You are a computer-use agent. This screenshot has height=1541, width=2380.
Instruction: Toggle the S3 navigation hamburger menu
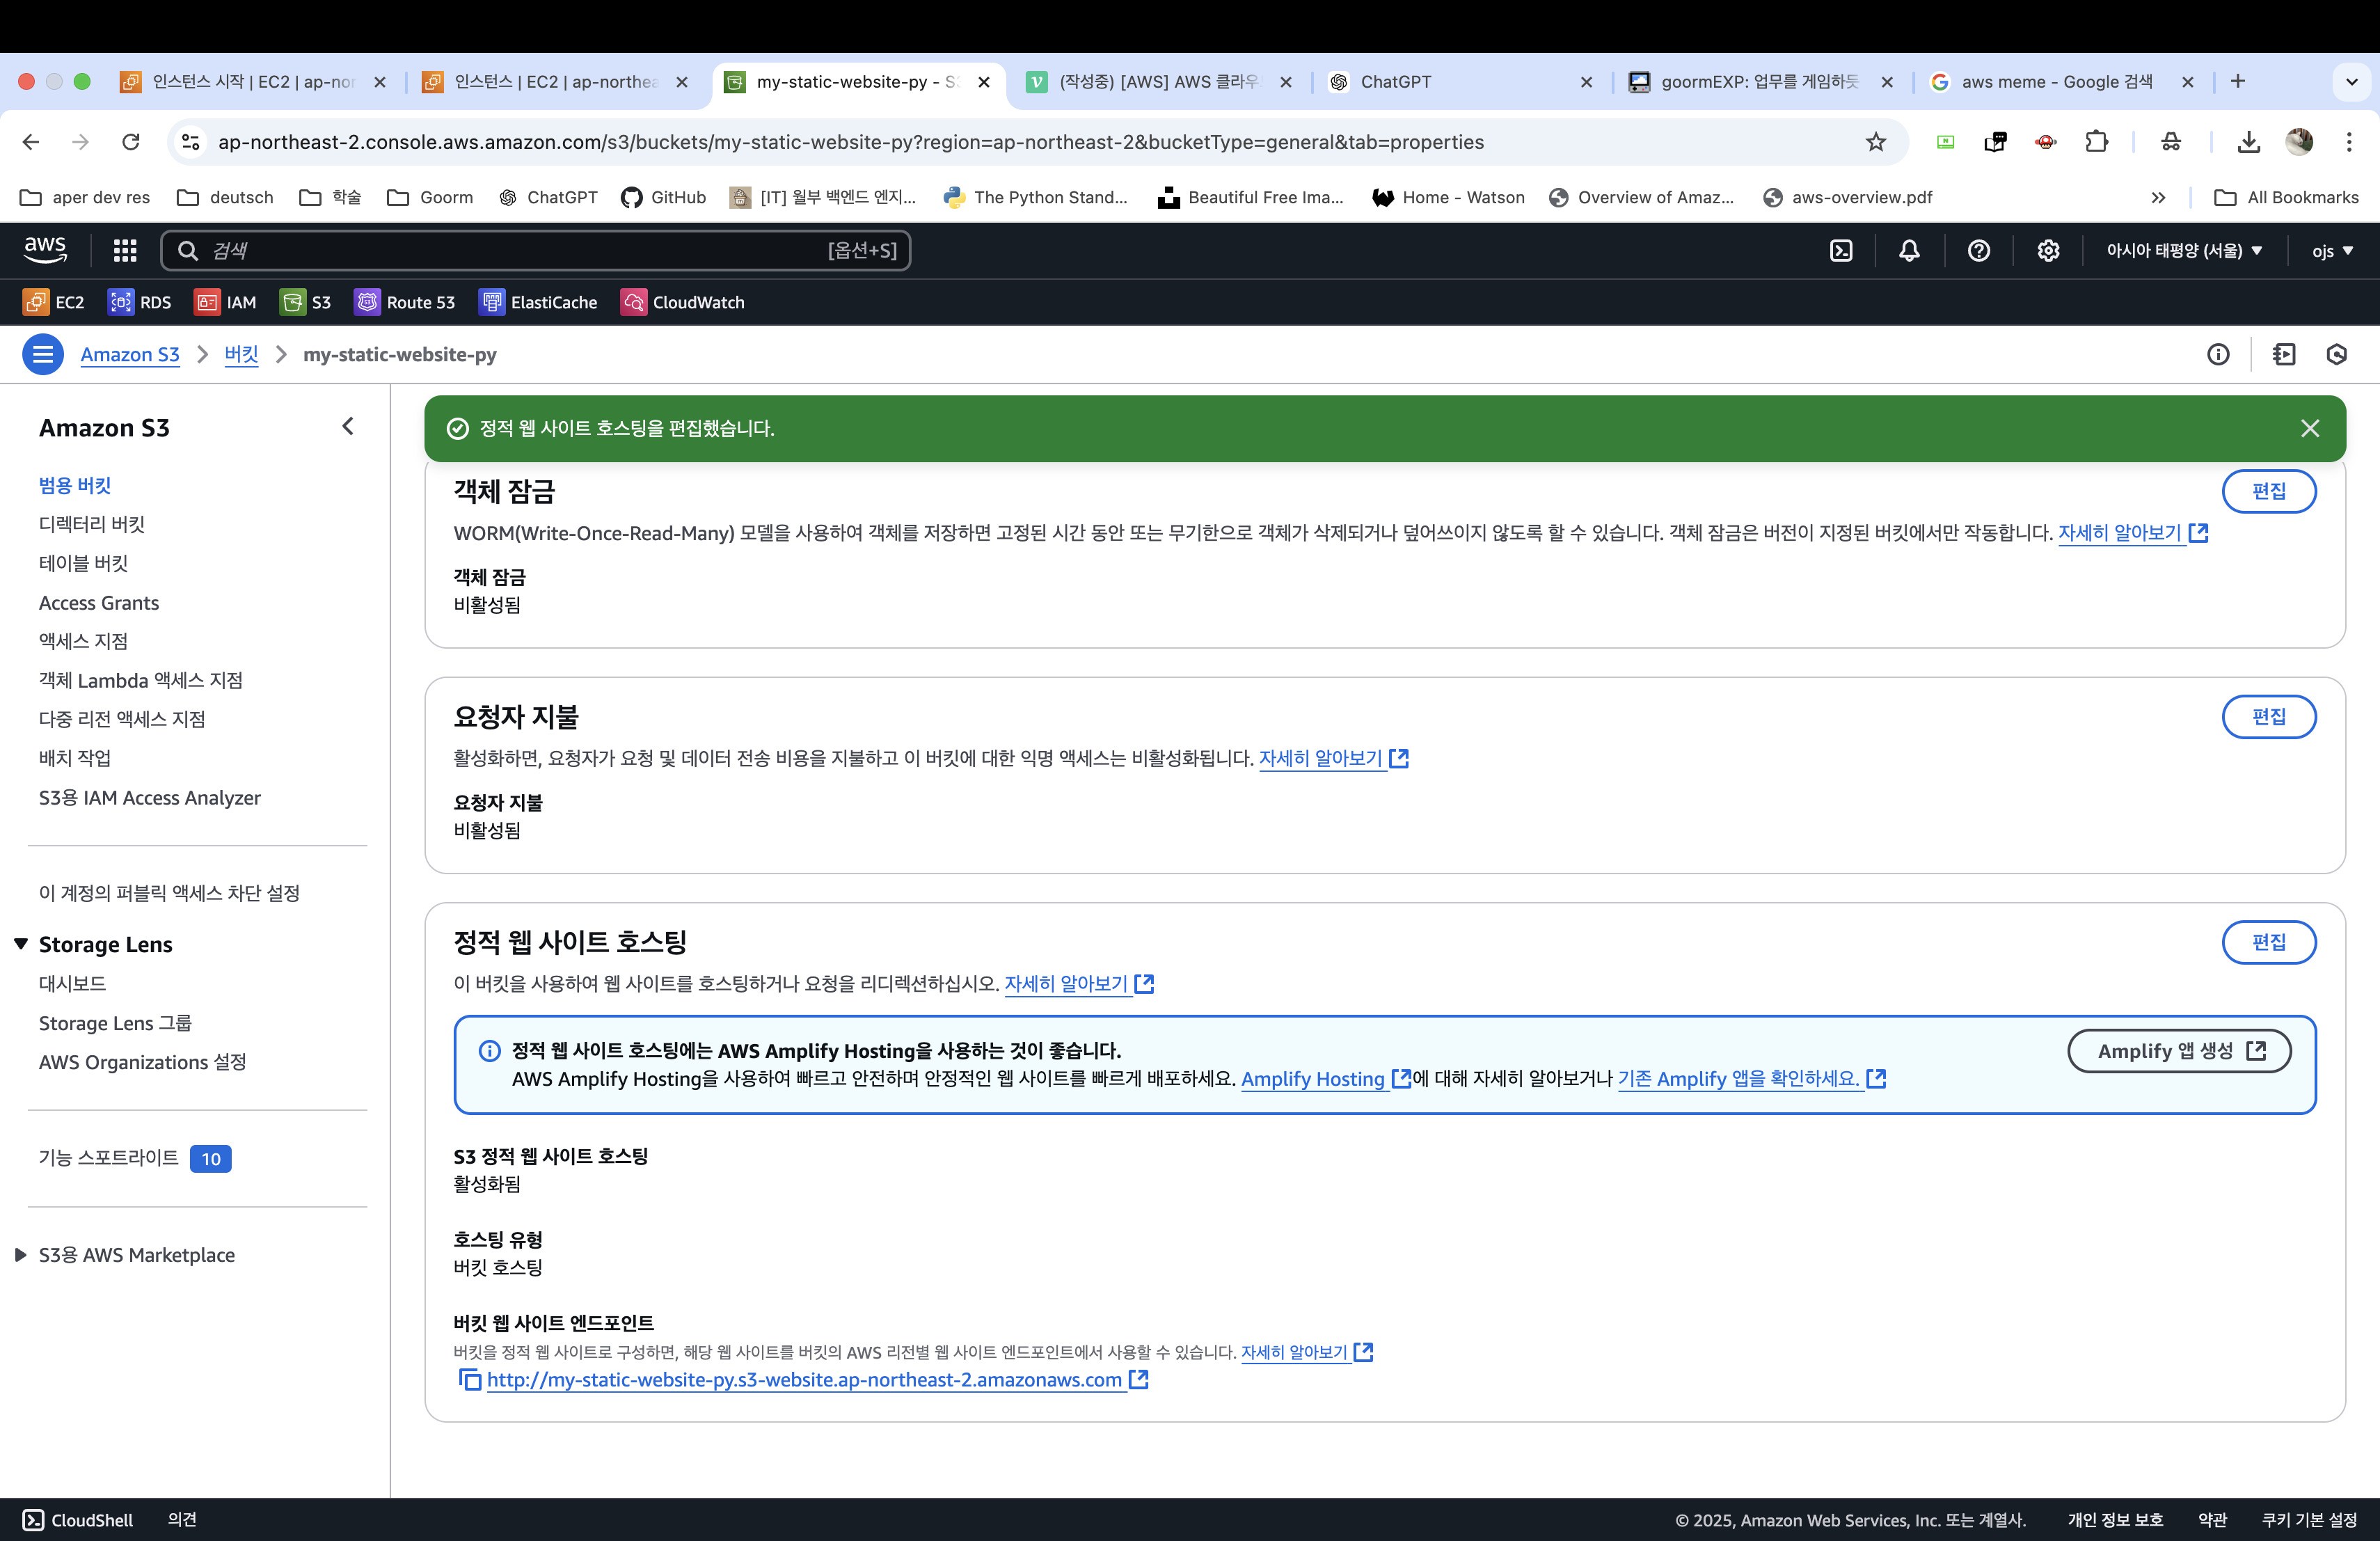coord(43,354)
